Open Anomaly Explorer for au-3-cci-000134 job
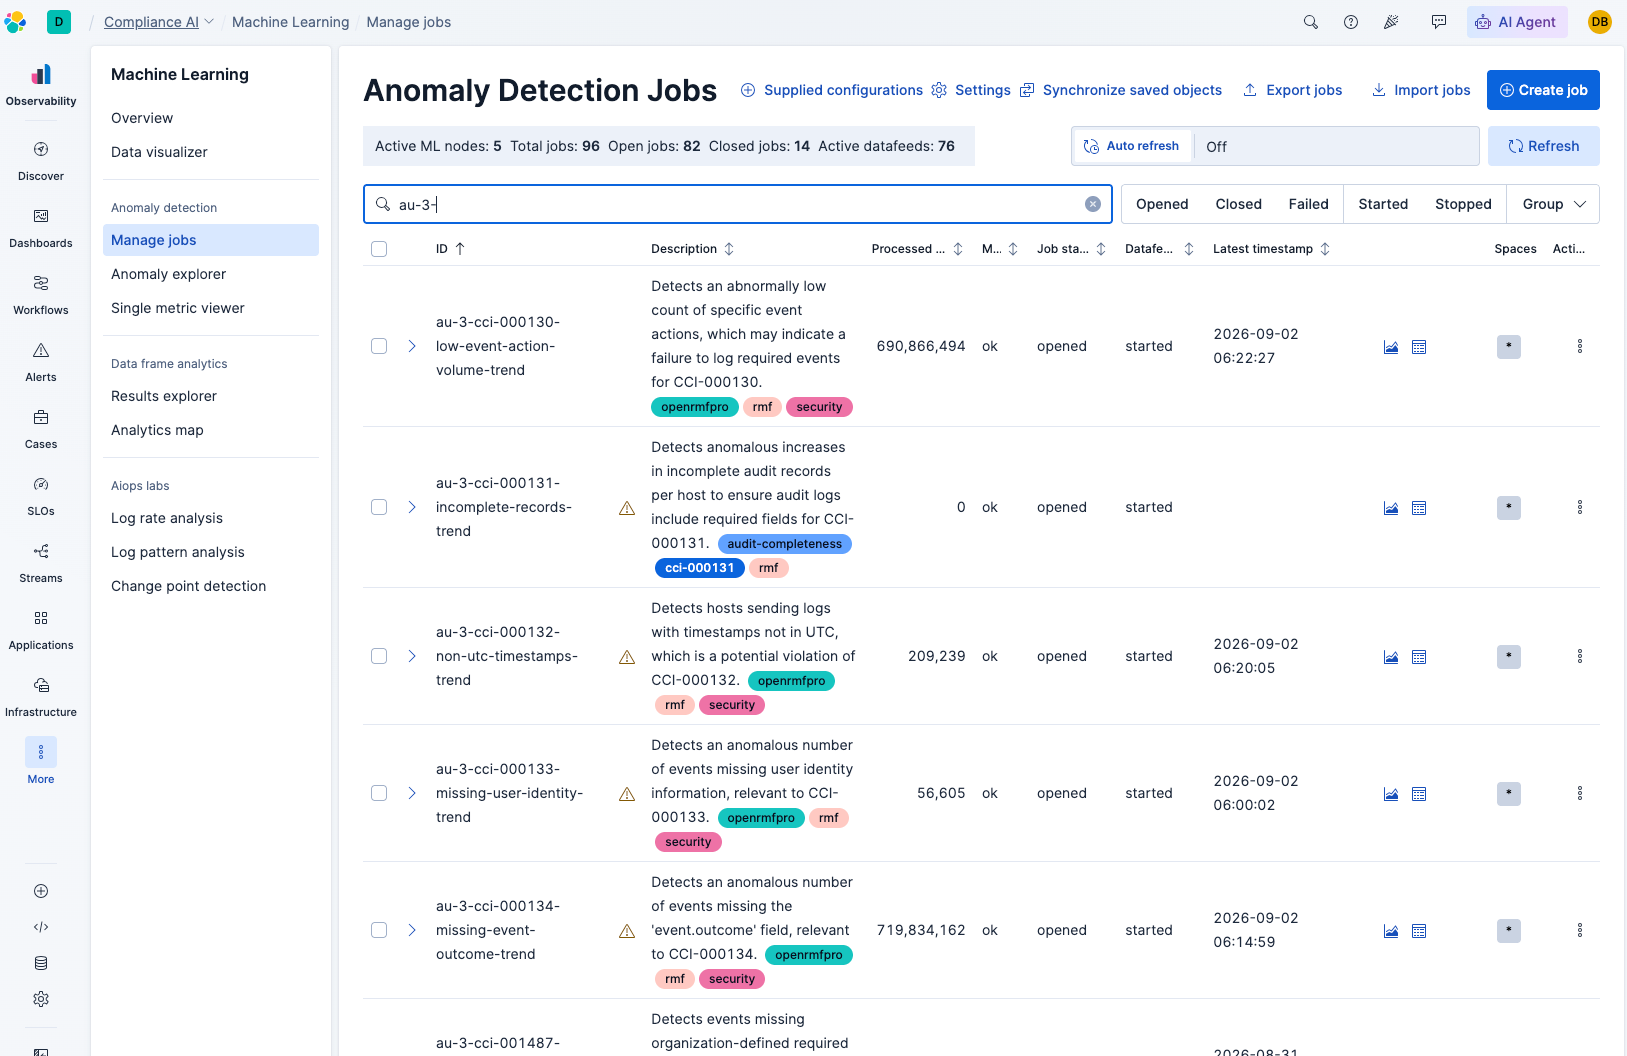Viewport: 1627px width, 1056px height. tap(1419, 931)
